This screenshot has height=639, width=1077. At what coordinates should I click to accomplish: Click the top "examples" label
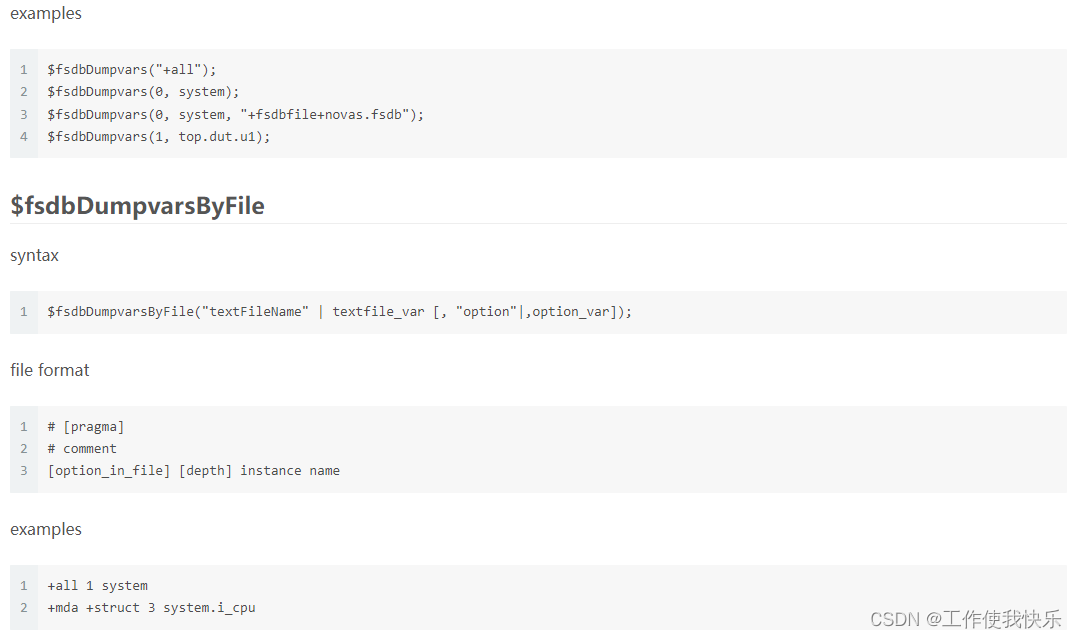46,14
